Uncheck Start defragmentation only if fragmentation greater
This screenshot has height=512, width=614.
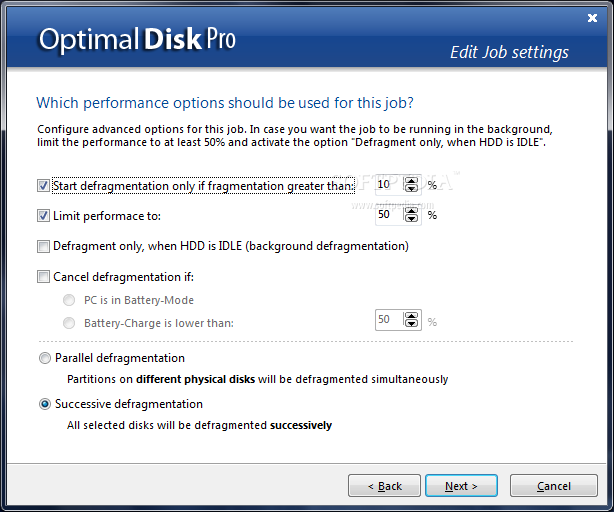[43, 185]
